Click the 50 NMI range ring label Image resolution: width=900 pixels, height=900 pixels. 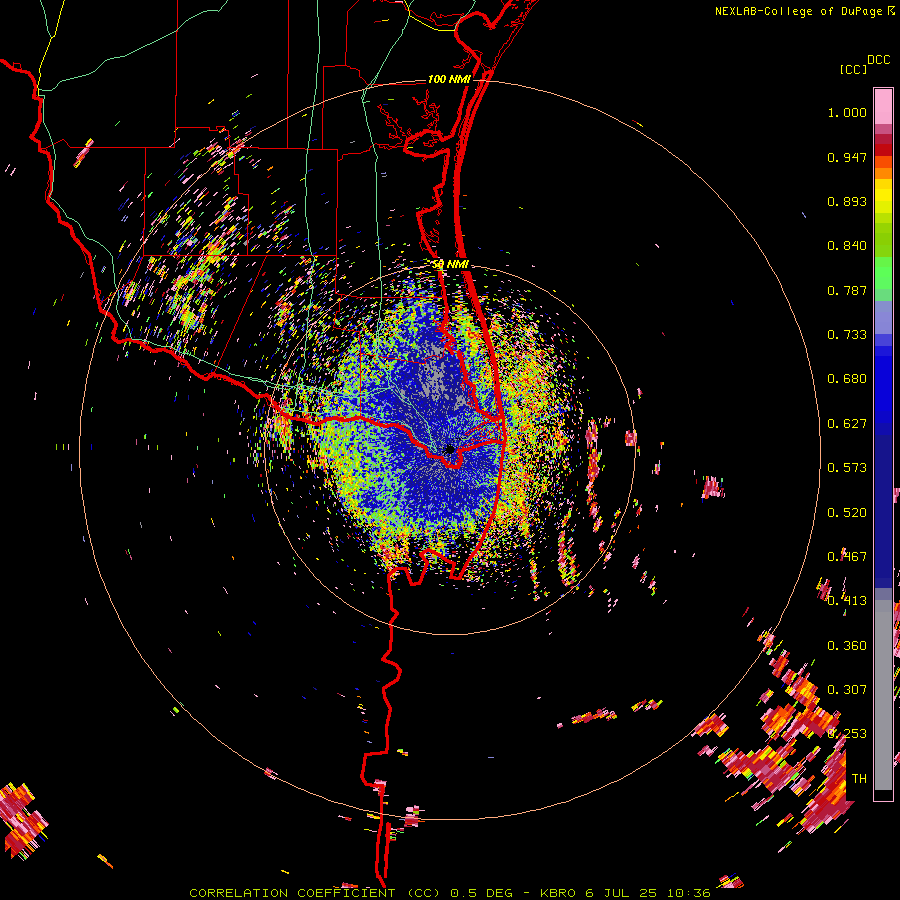point(451,264)
